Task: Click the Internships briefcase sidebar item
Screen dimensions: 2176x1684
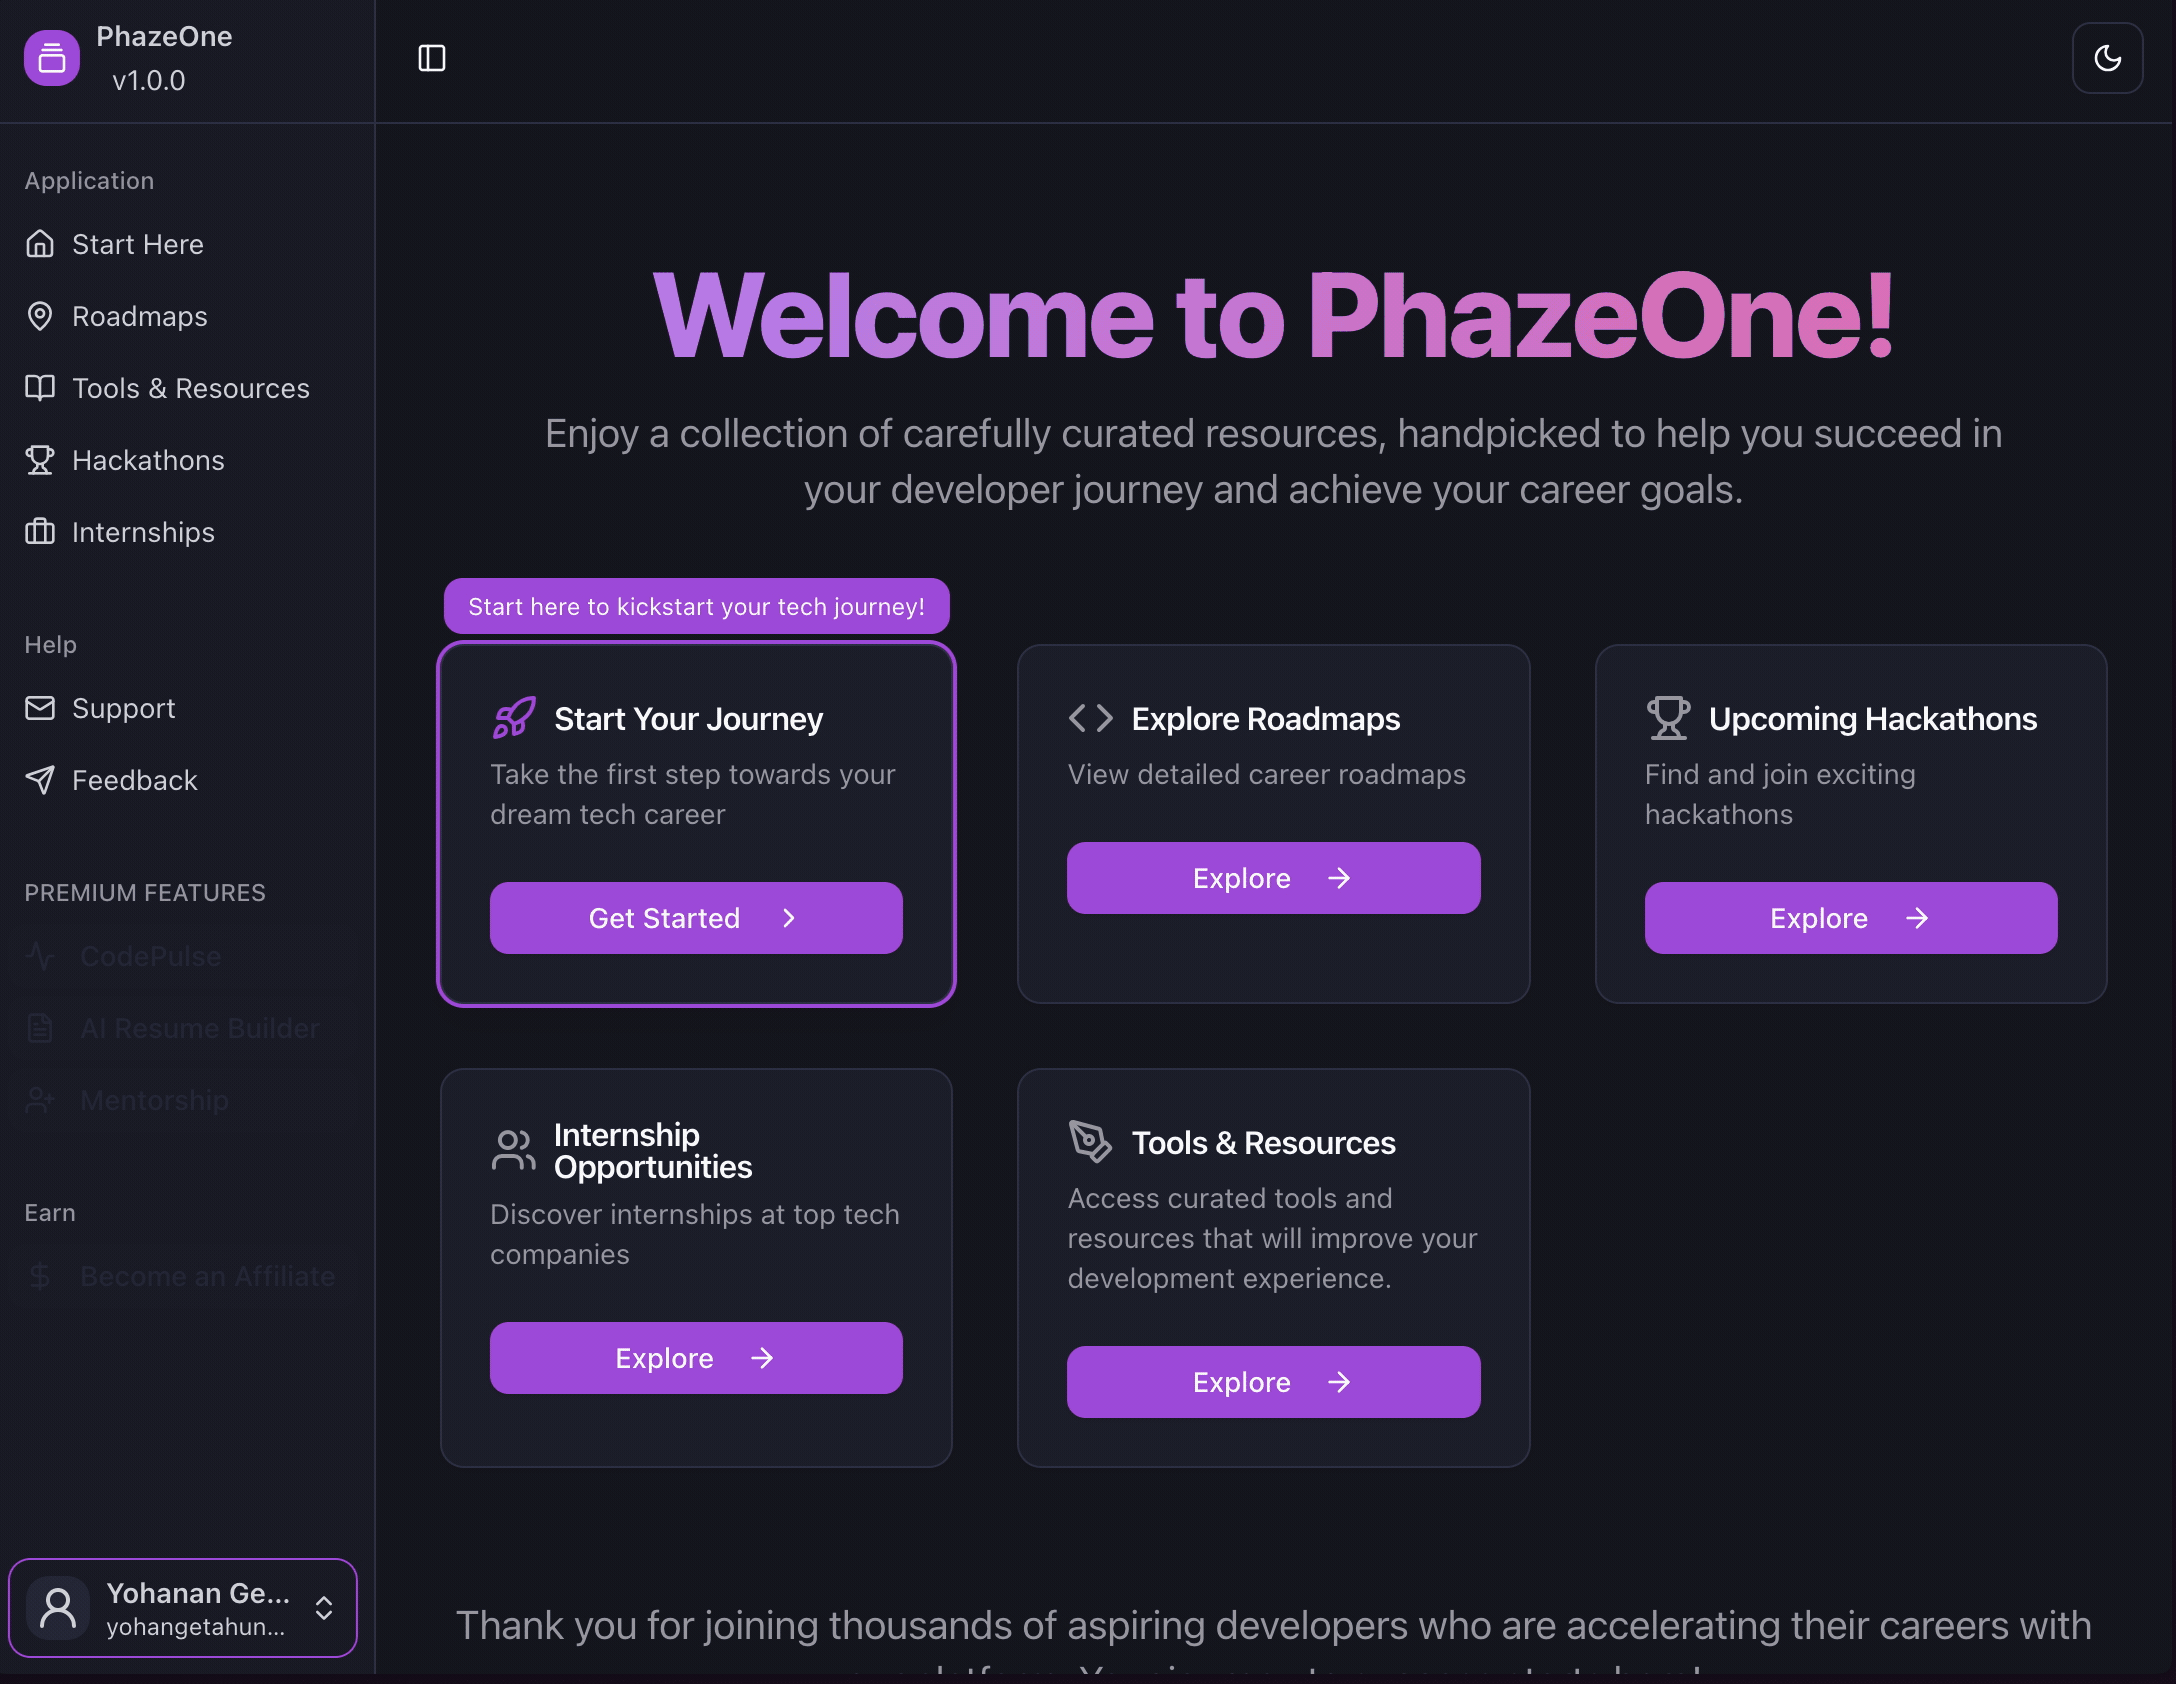Action: pos(142,532)
